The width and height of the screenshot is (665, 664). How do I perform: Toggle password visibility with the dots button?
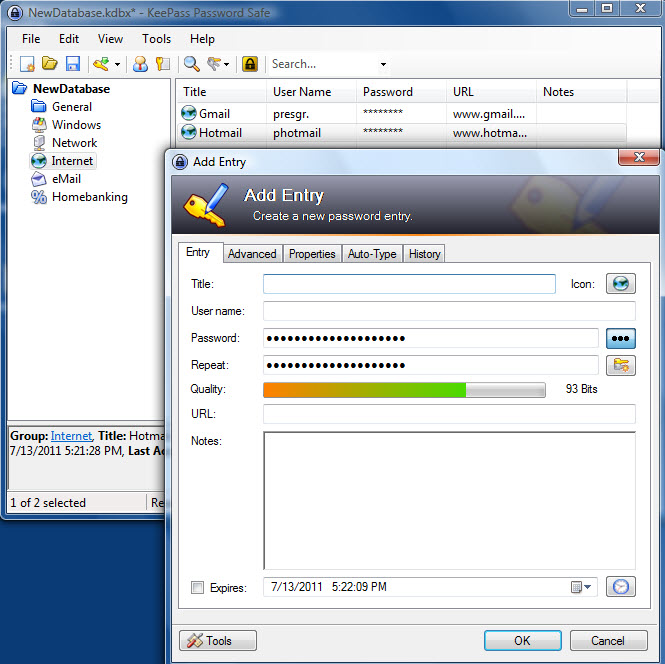(x=620, y=338)
